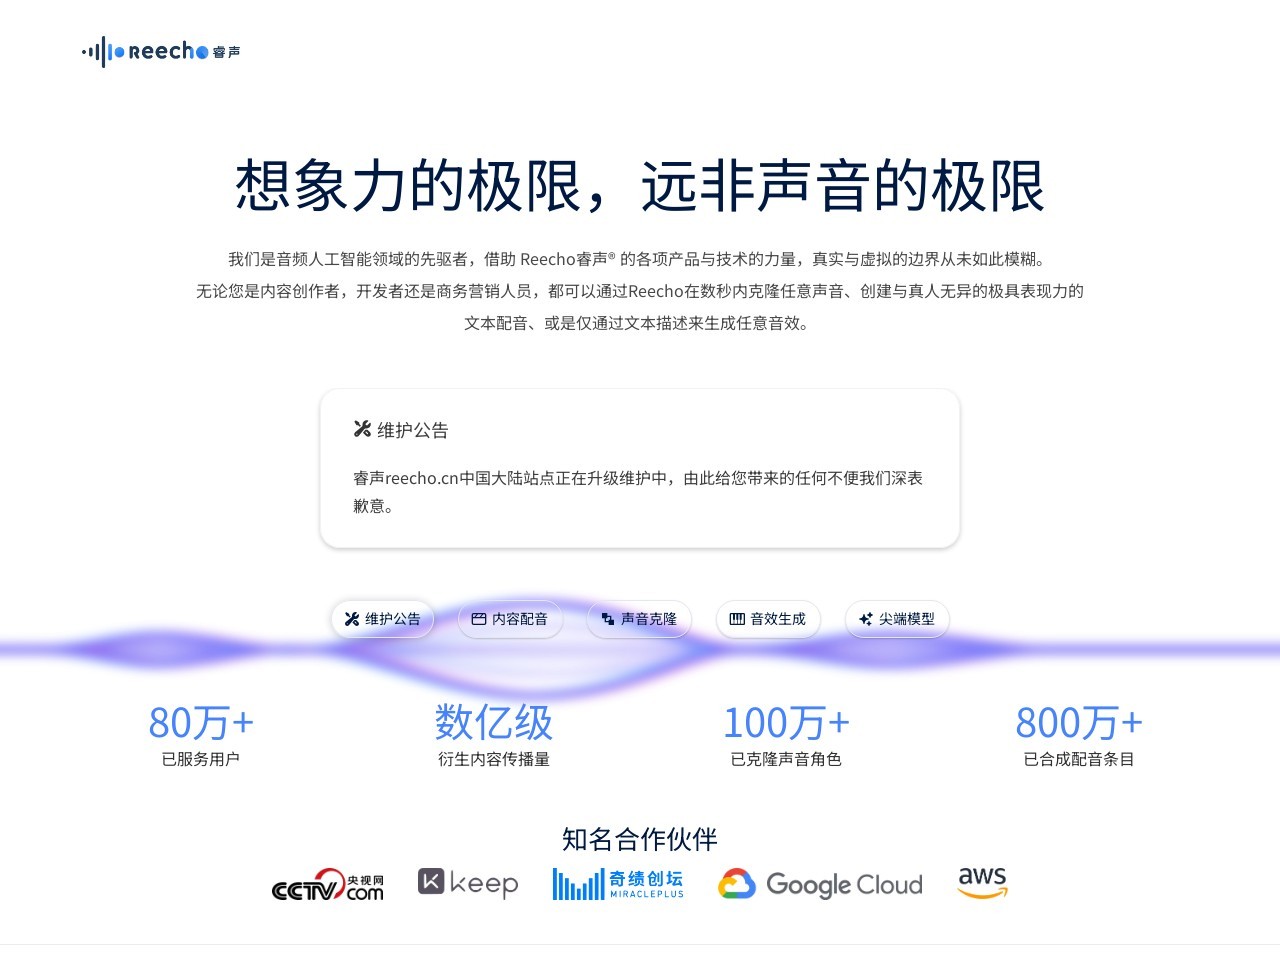Image resolution: width=1280 pixels, height=960 pixels.
Task: Click the wrench icon in the maintenance notice card
Action: point(361,429)
